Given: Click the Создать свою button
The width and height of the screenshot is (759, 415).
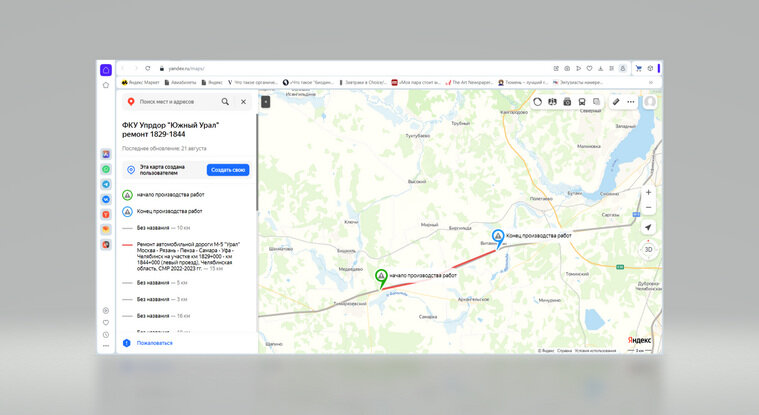Looking at the screenshot, I should tap(228, 170).
